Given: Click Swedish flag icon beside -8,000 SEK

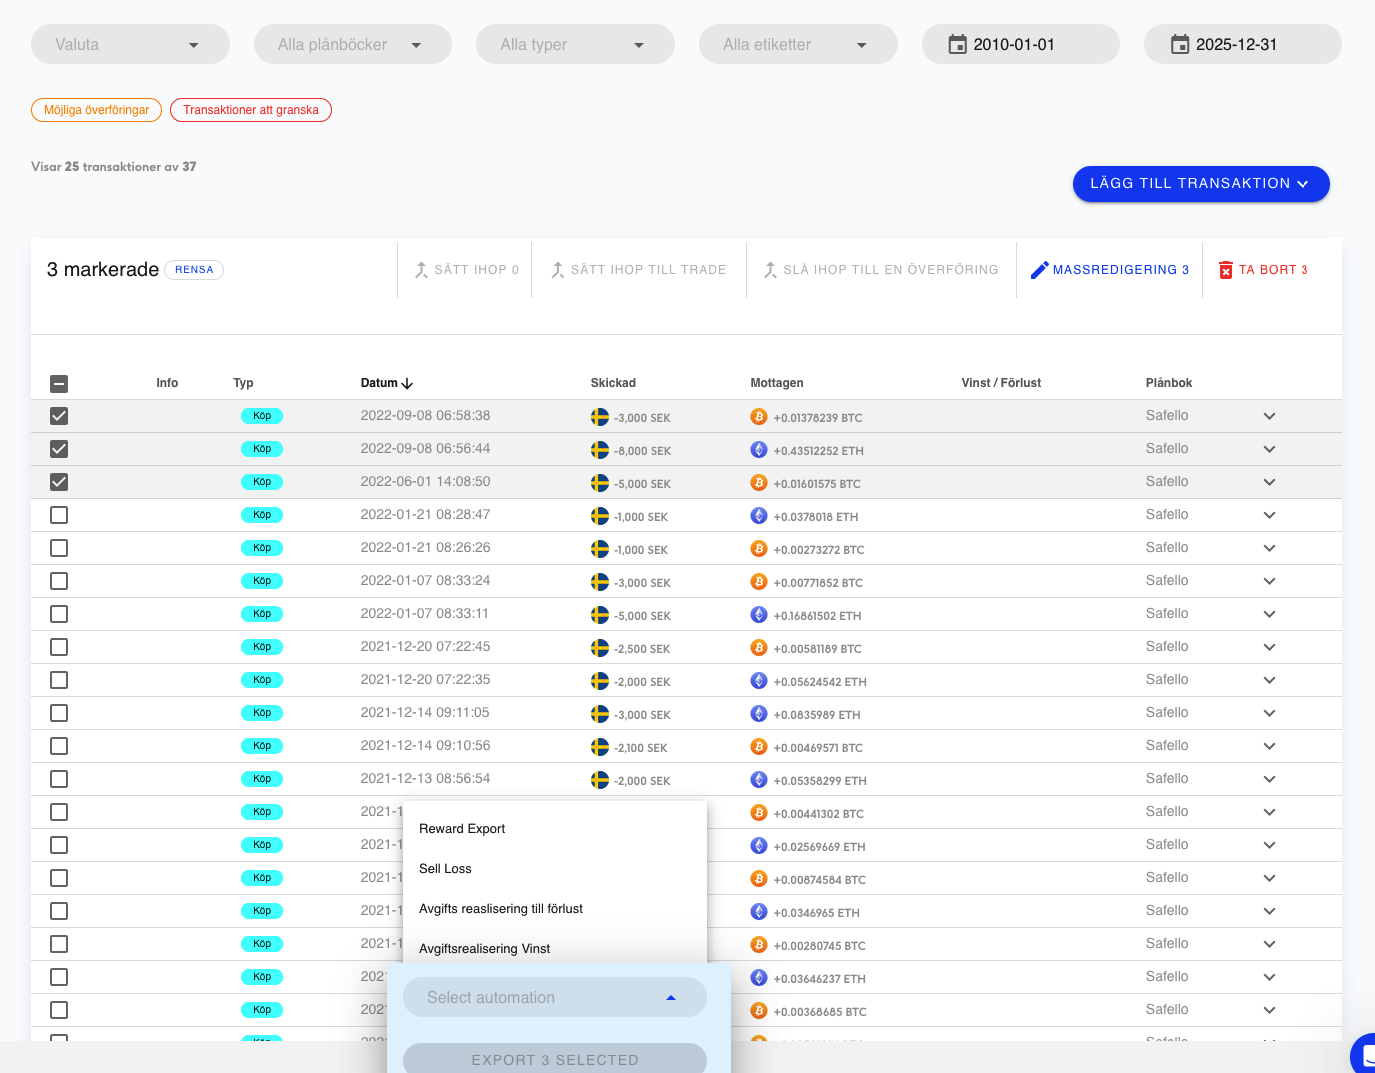Looking at the screenshot, I should (x=600, y=450).
